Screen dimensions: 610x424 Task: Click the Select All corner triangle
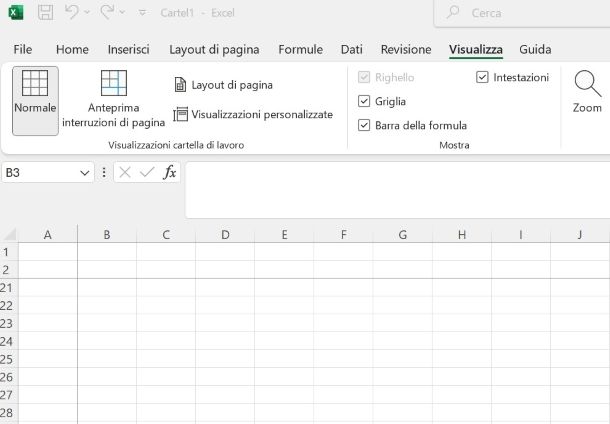(9, 235)
